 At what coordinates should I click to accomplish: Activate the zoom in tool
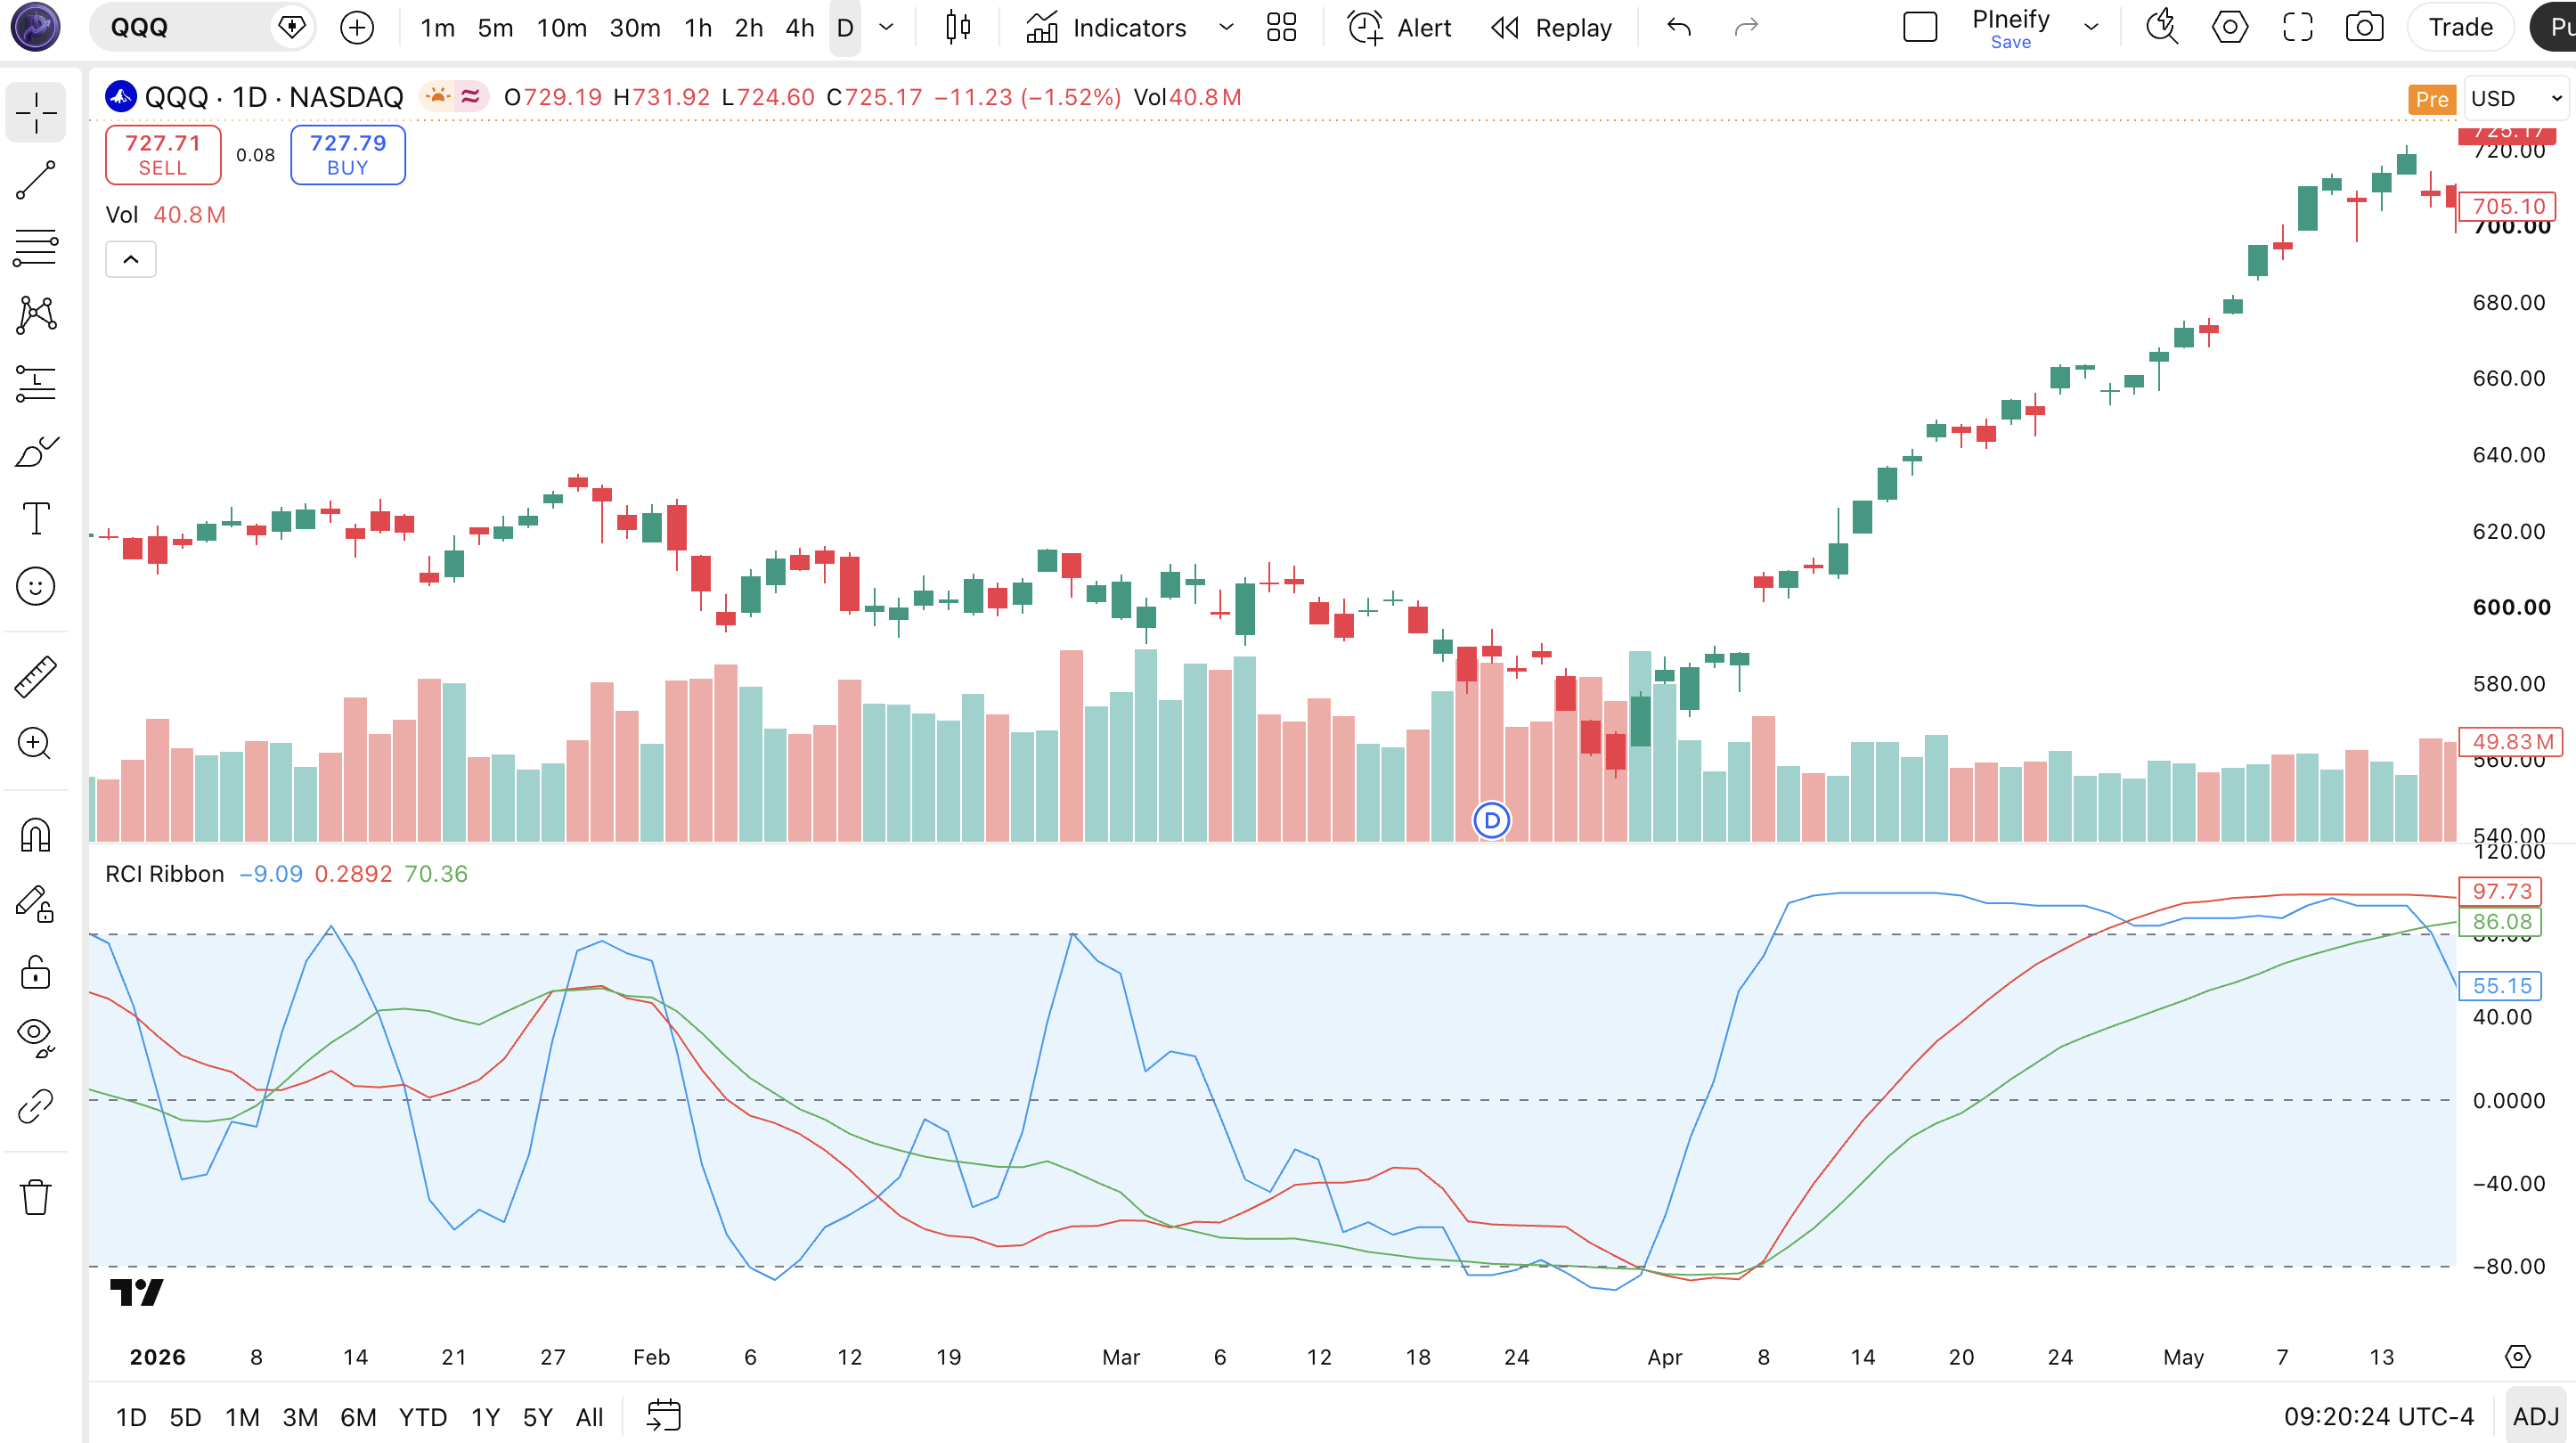point(36,743)
